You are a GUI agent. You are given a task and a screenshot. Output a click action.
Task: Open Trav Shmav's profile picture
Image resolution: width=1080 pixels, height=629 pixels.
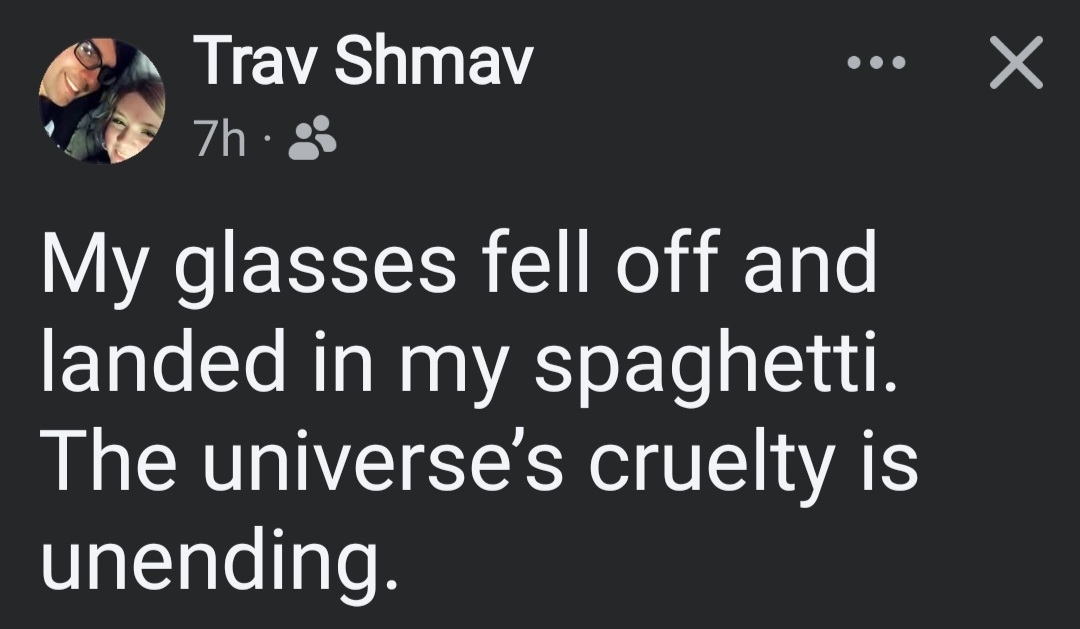102,101
